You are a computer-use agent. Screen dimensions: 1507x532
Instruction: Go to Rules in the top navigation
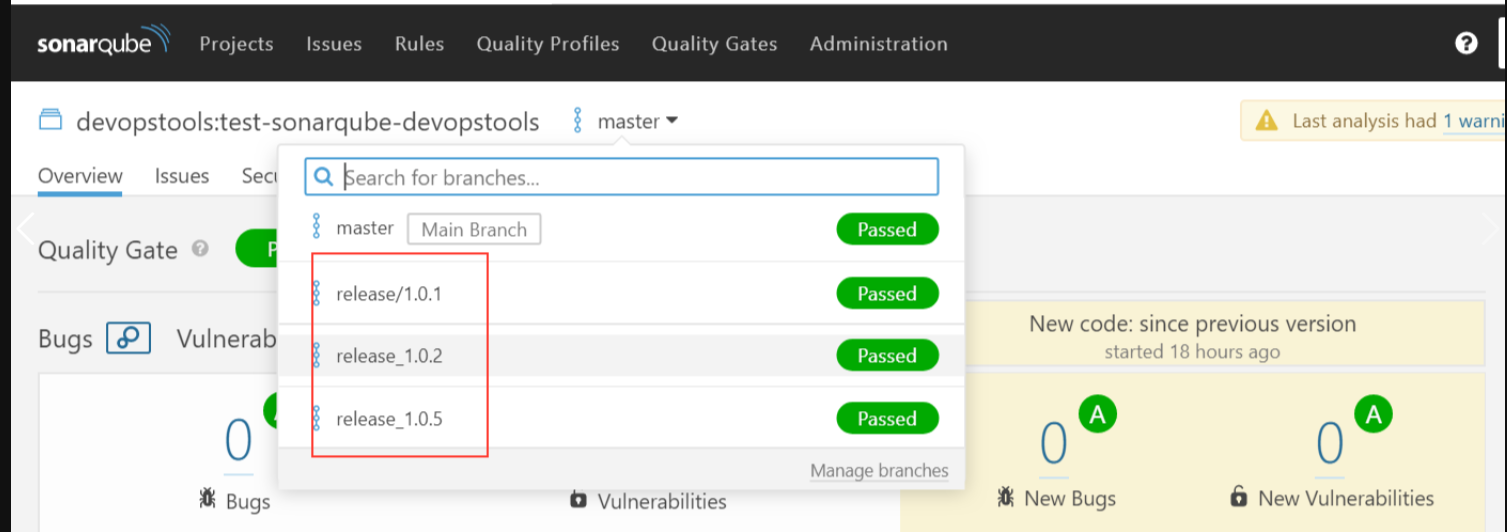pyautogui.click(x=419, y=44)
